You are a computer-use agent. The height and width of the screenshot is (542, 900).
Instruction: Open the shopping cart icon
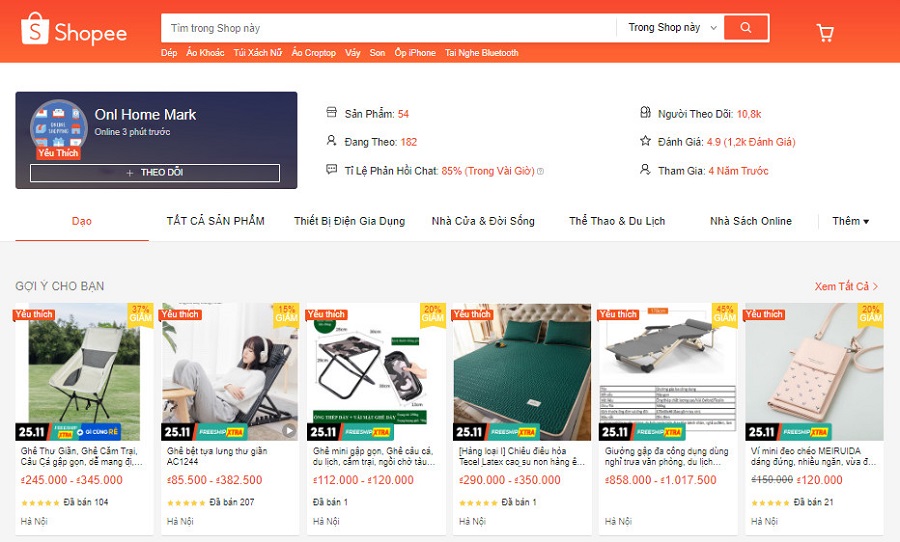pyautogui.click(x=825, y=33)
